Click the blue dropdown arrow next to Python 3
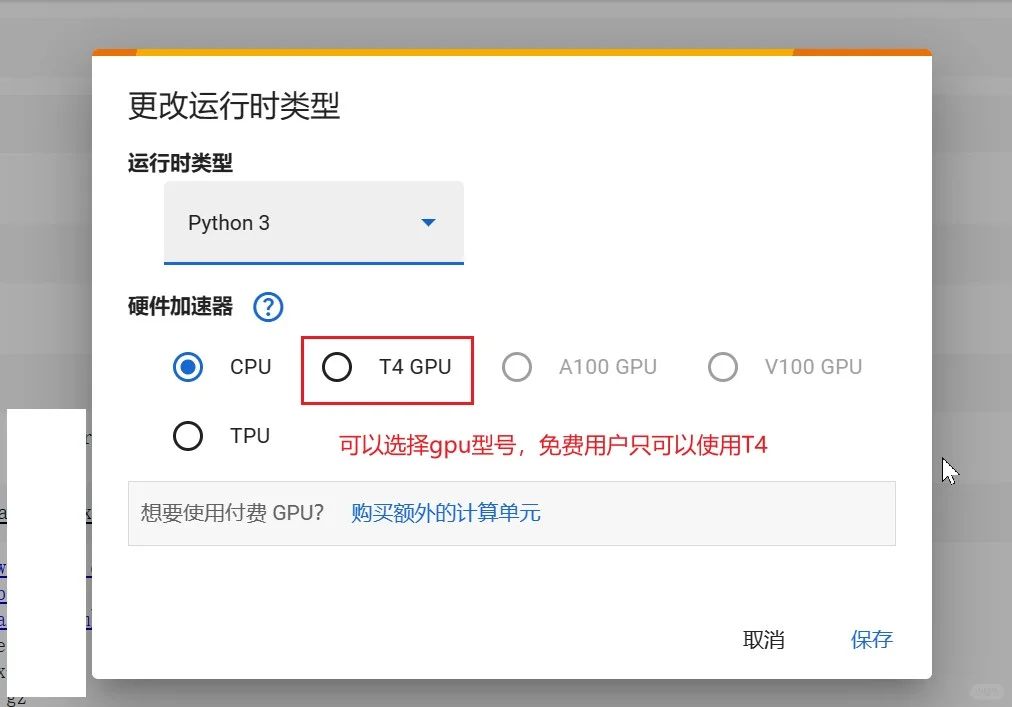1012x707 pixels. [428, 223]
